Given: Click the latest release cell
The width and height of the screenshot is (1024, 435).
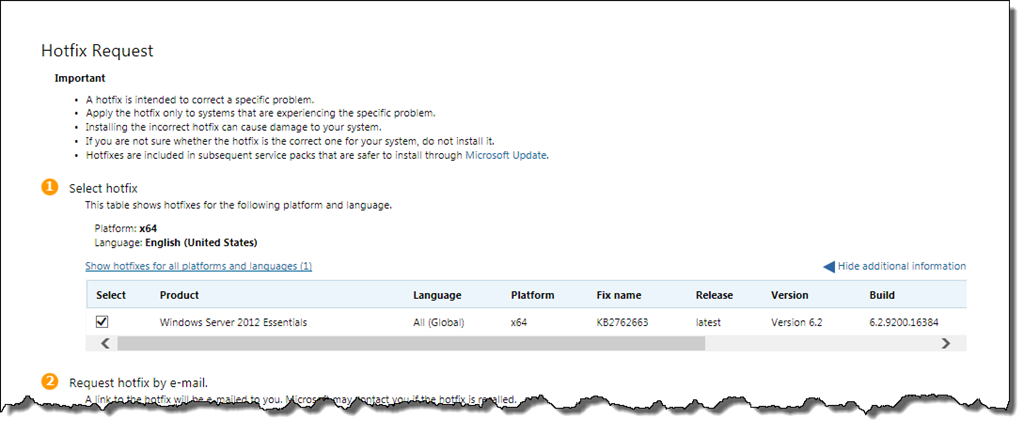Looking at the screenshot, I should click(x=709, y=322).
